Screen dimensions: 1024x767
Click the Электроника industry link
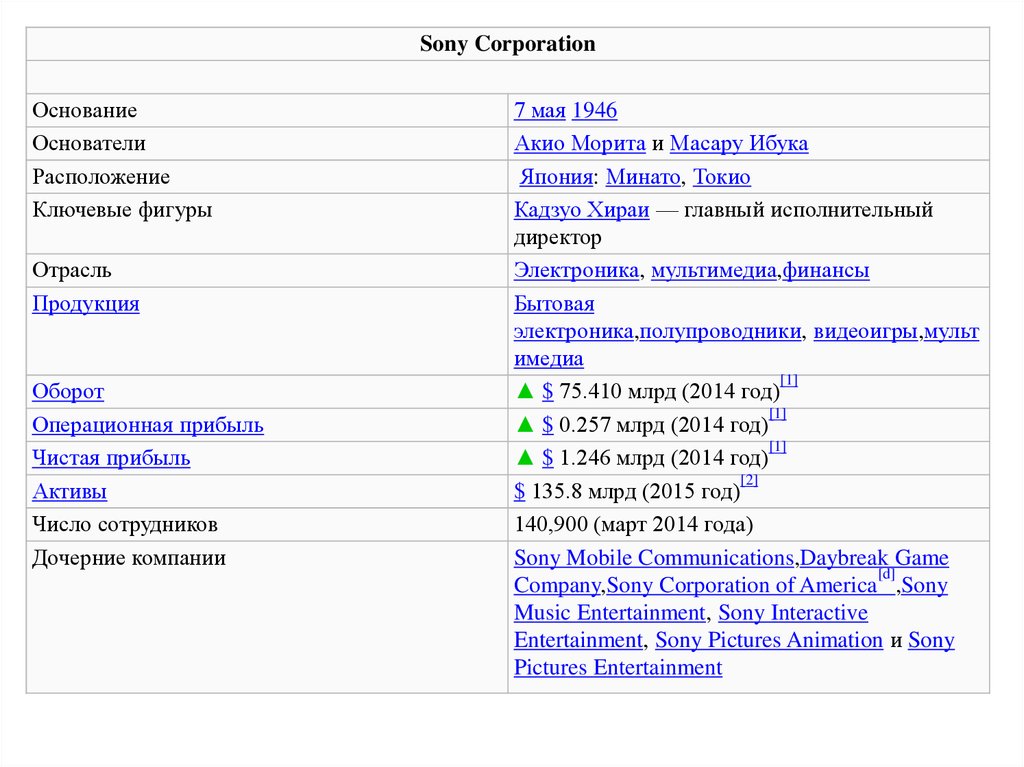pos(577,271)
